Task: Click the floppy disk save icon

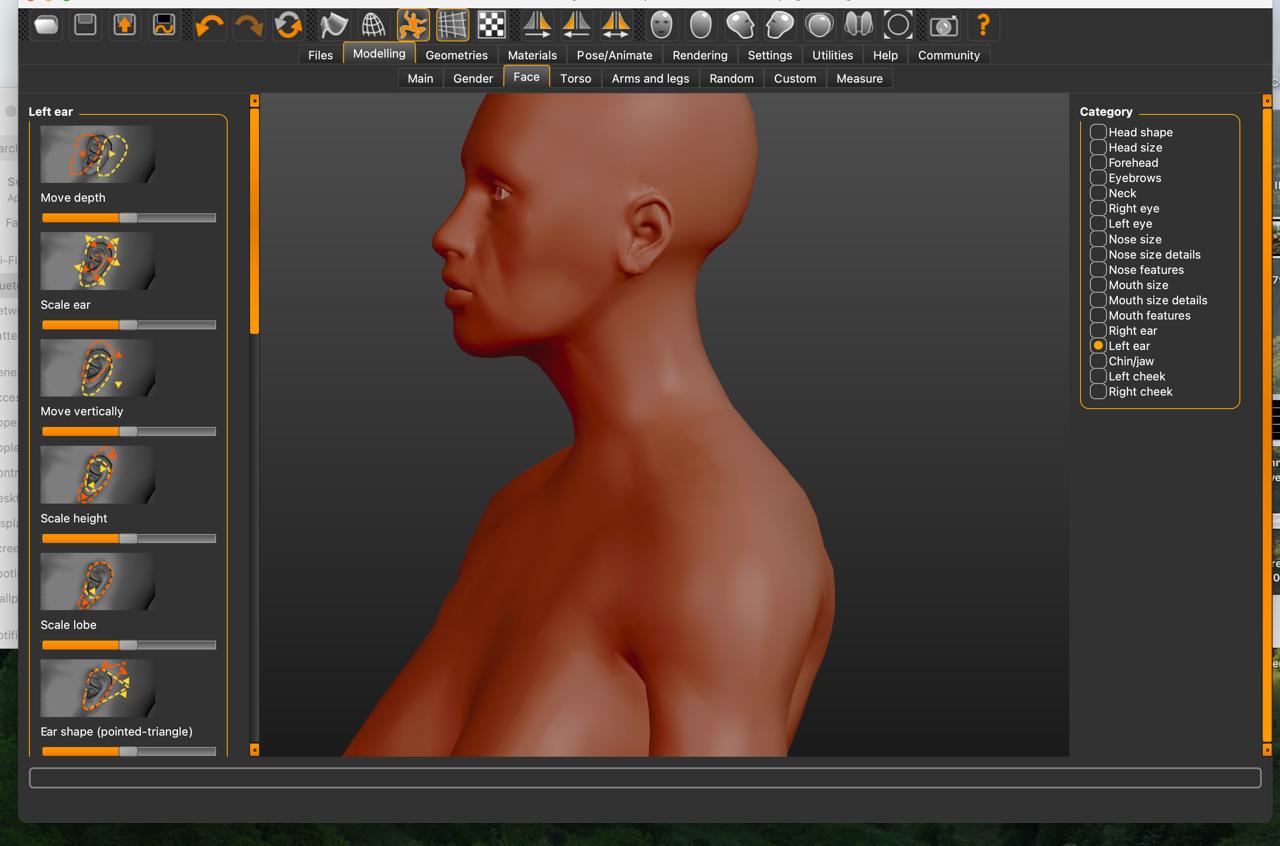Action: (85, 25)
